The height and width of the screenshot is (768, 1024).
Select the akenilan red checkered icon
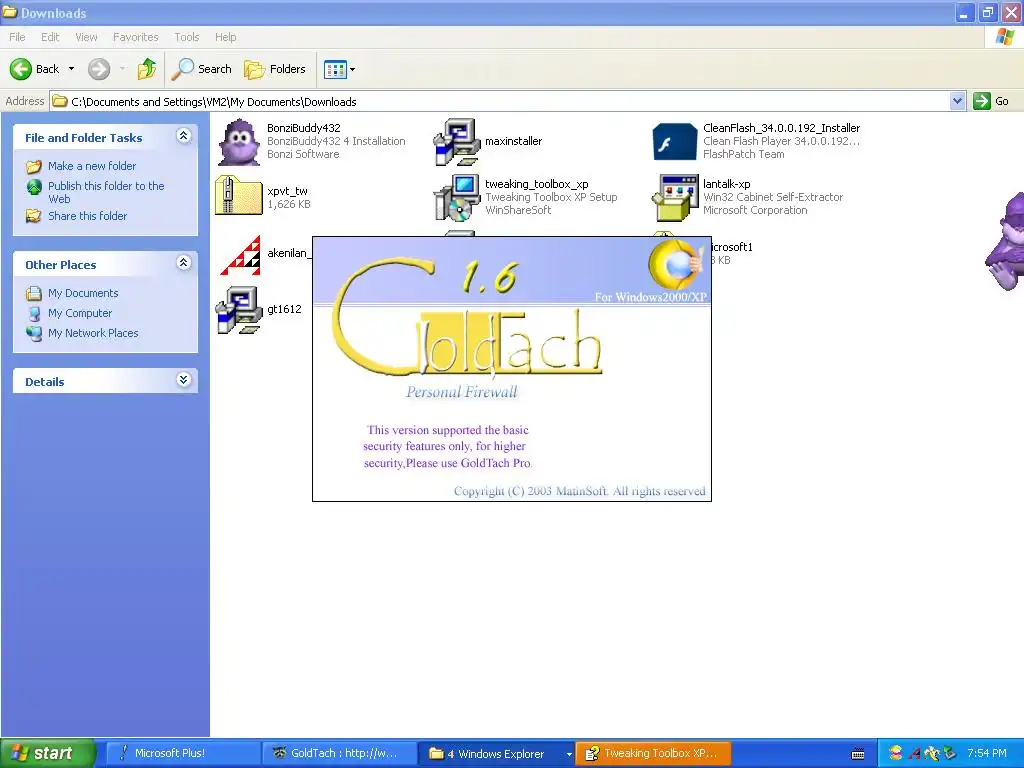240,255
